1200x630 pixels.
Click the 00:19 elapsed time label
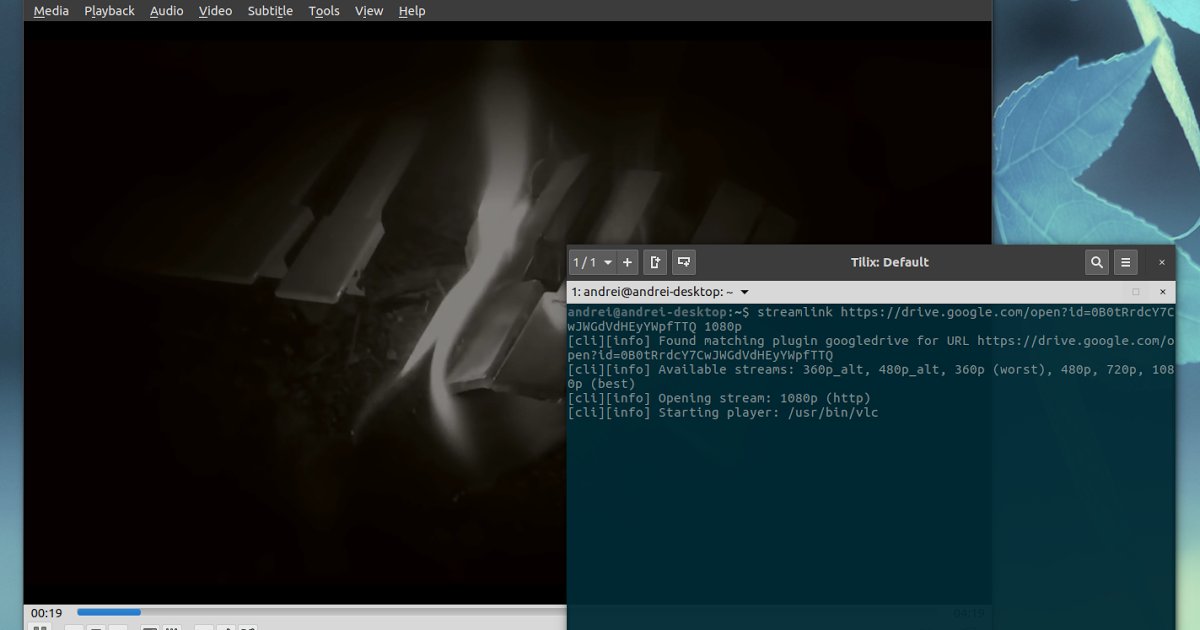point(46,613)
